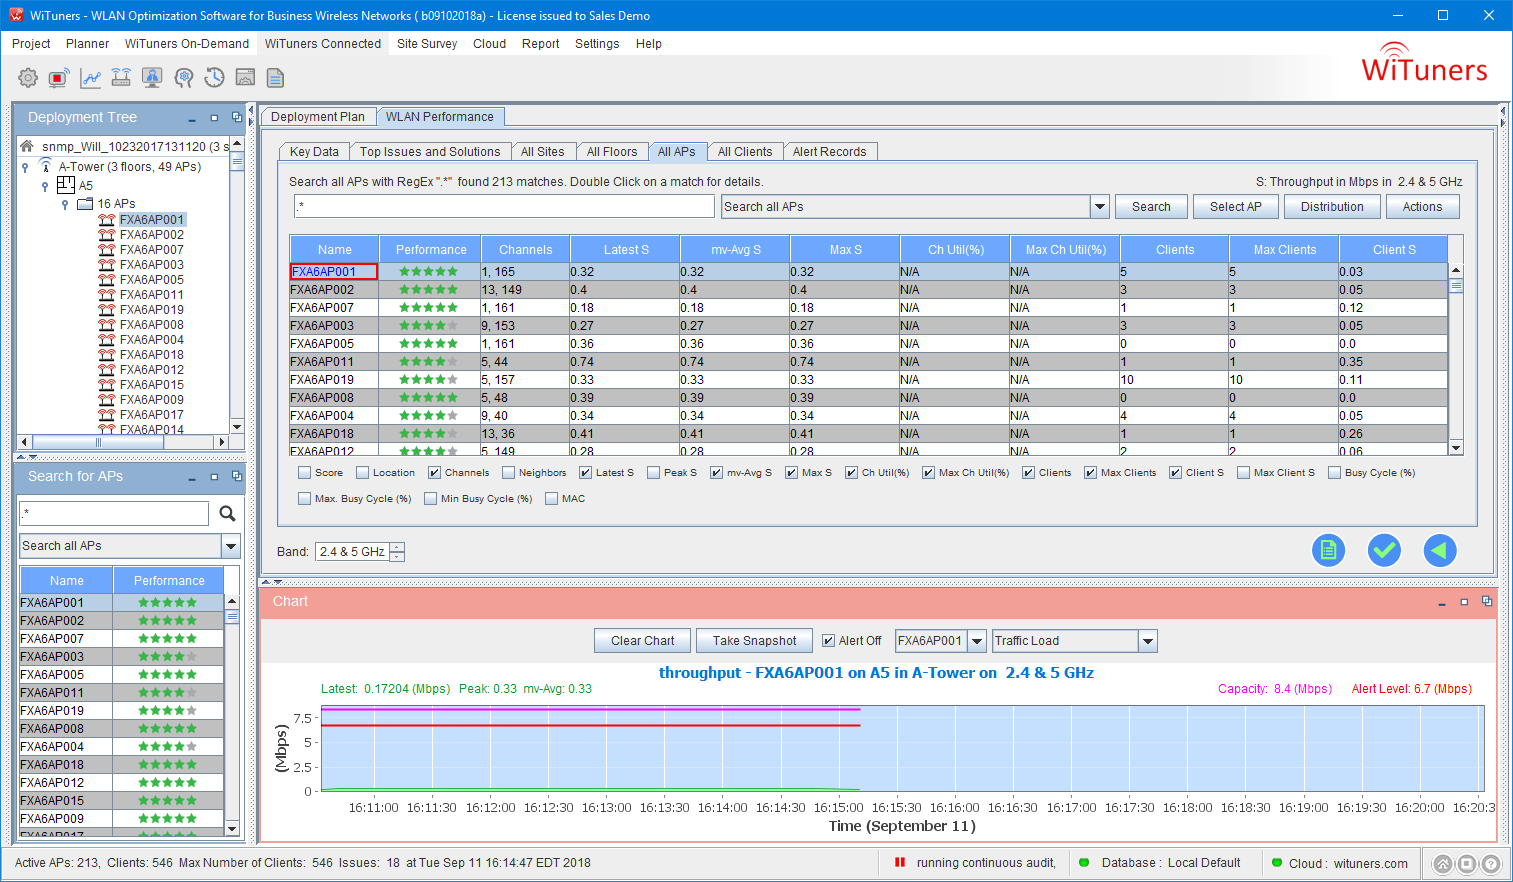Viewport: 1513px width, 882px height.
Task: Open the WiTuners On-Demand menu
Action: (187, 44)
